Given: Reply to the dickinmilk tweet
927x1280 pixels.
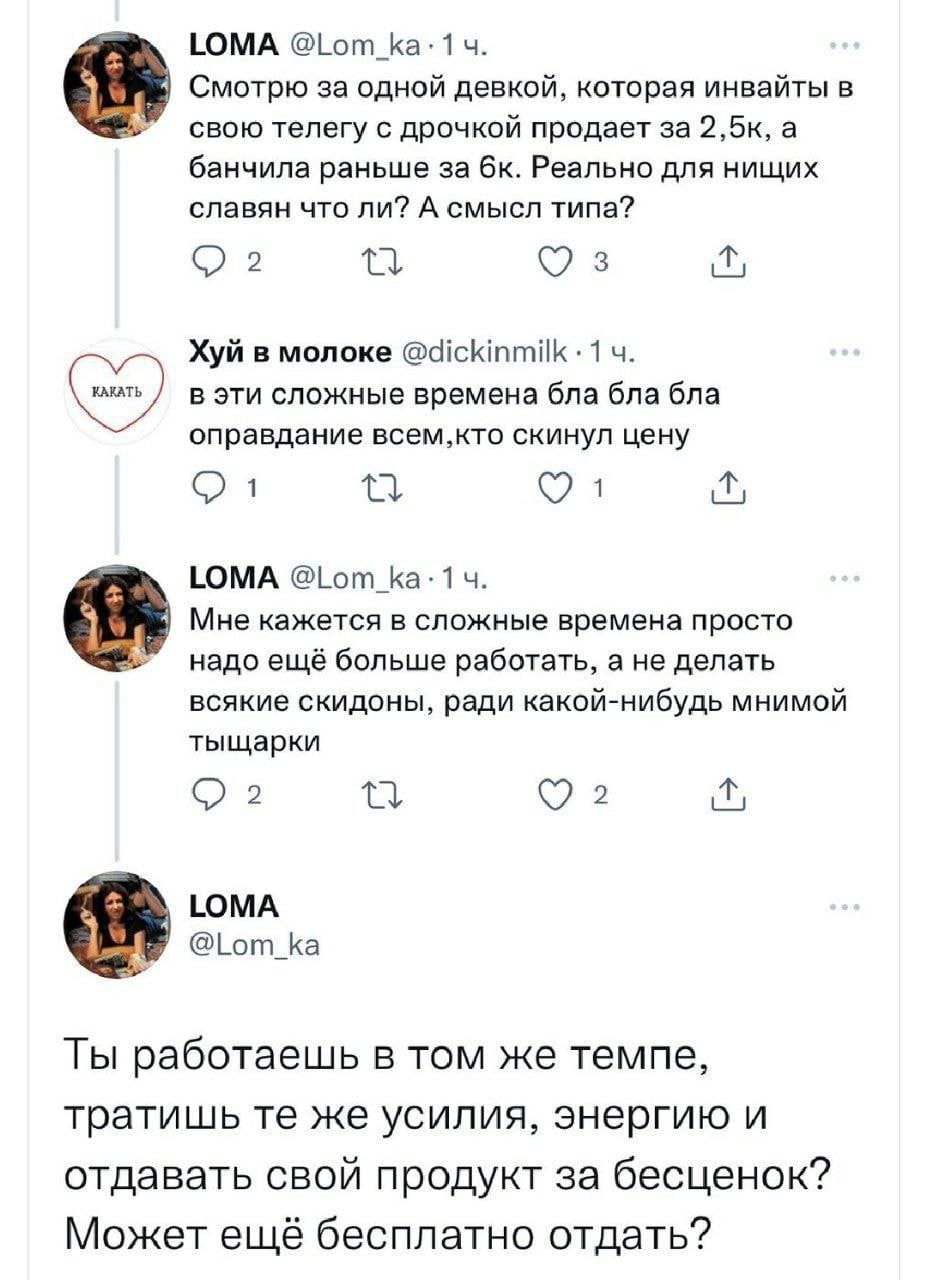Looking at the screenshot, I should 201,491.
